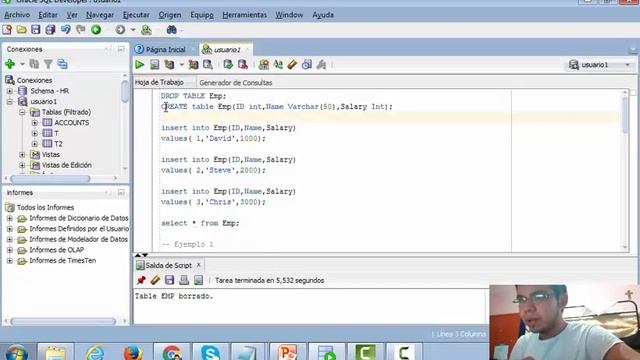Expand the Vistas node
The height and width of the screenshot is (360, 640).
[22, 154]
